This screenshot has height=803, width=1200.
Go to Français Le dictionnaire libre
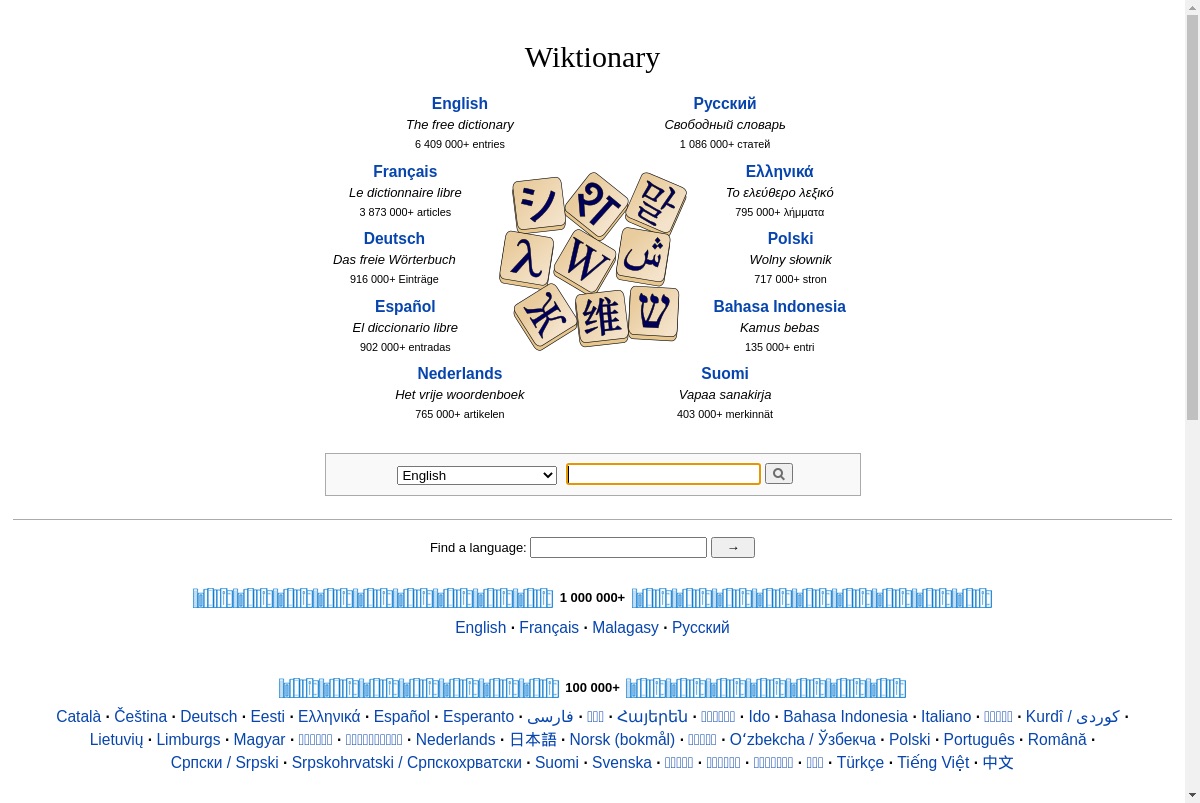point(405,172)
